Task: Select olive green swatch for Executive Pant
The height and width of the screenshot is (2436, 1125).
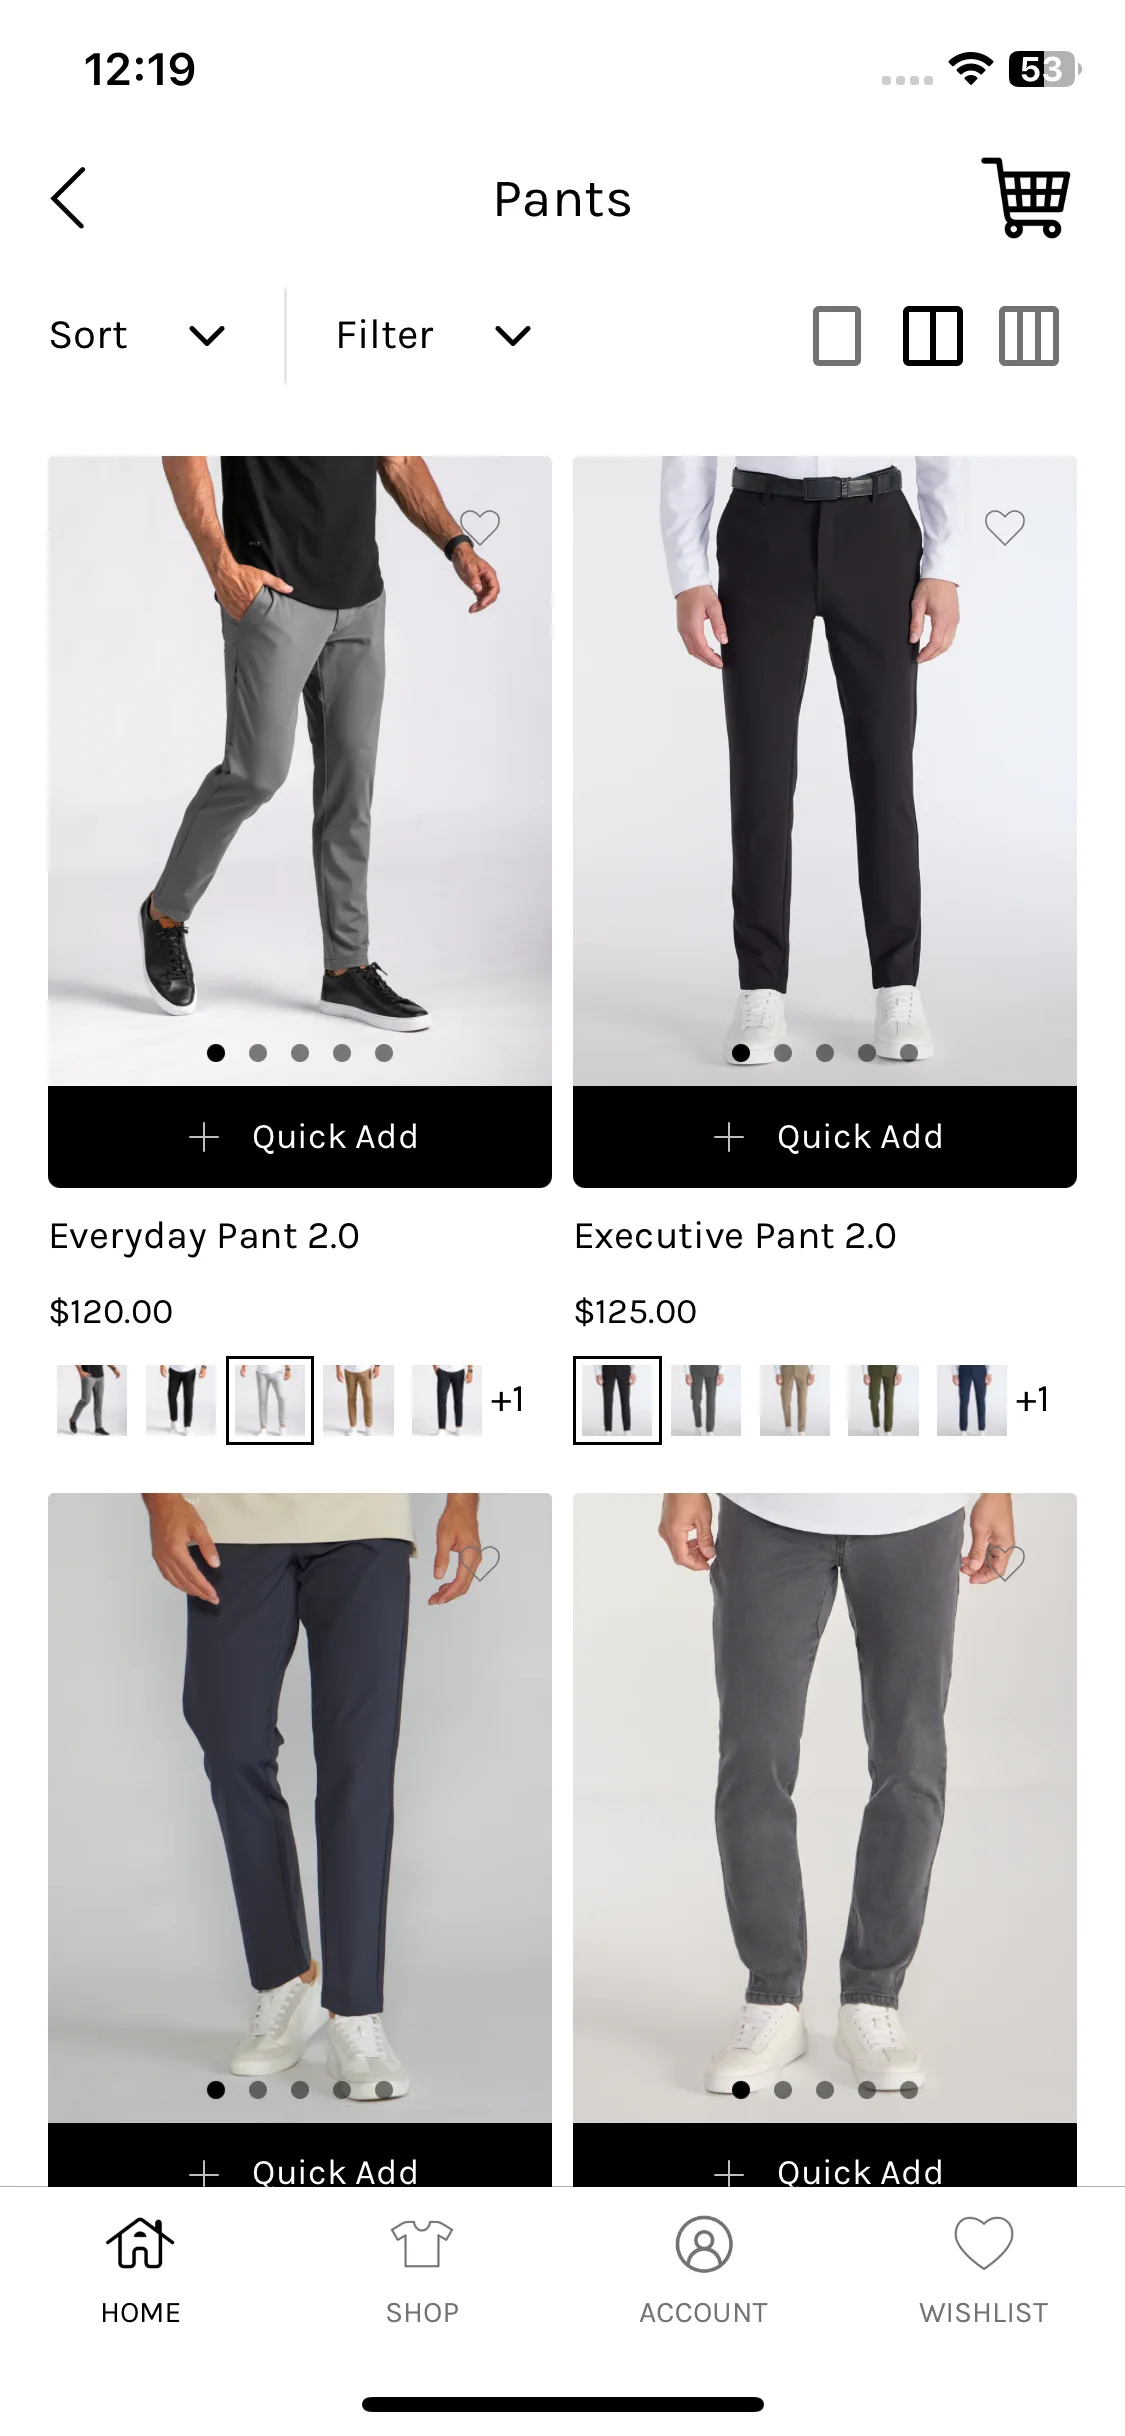Action: [x=883, y=1400]
